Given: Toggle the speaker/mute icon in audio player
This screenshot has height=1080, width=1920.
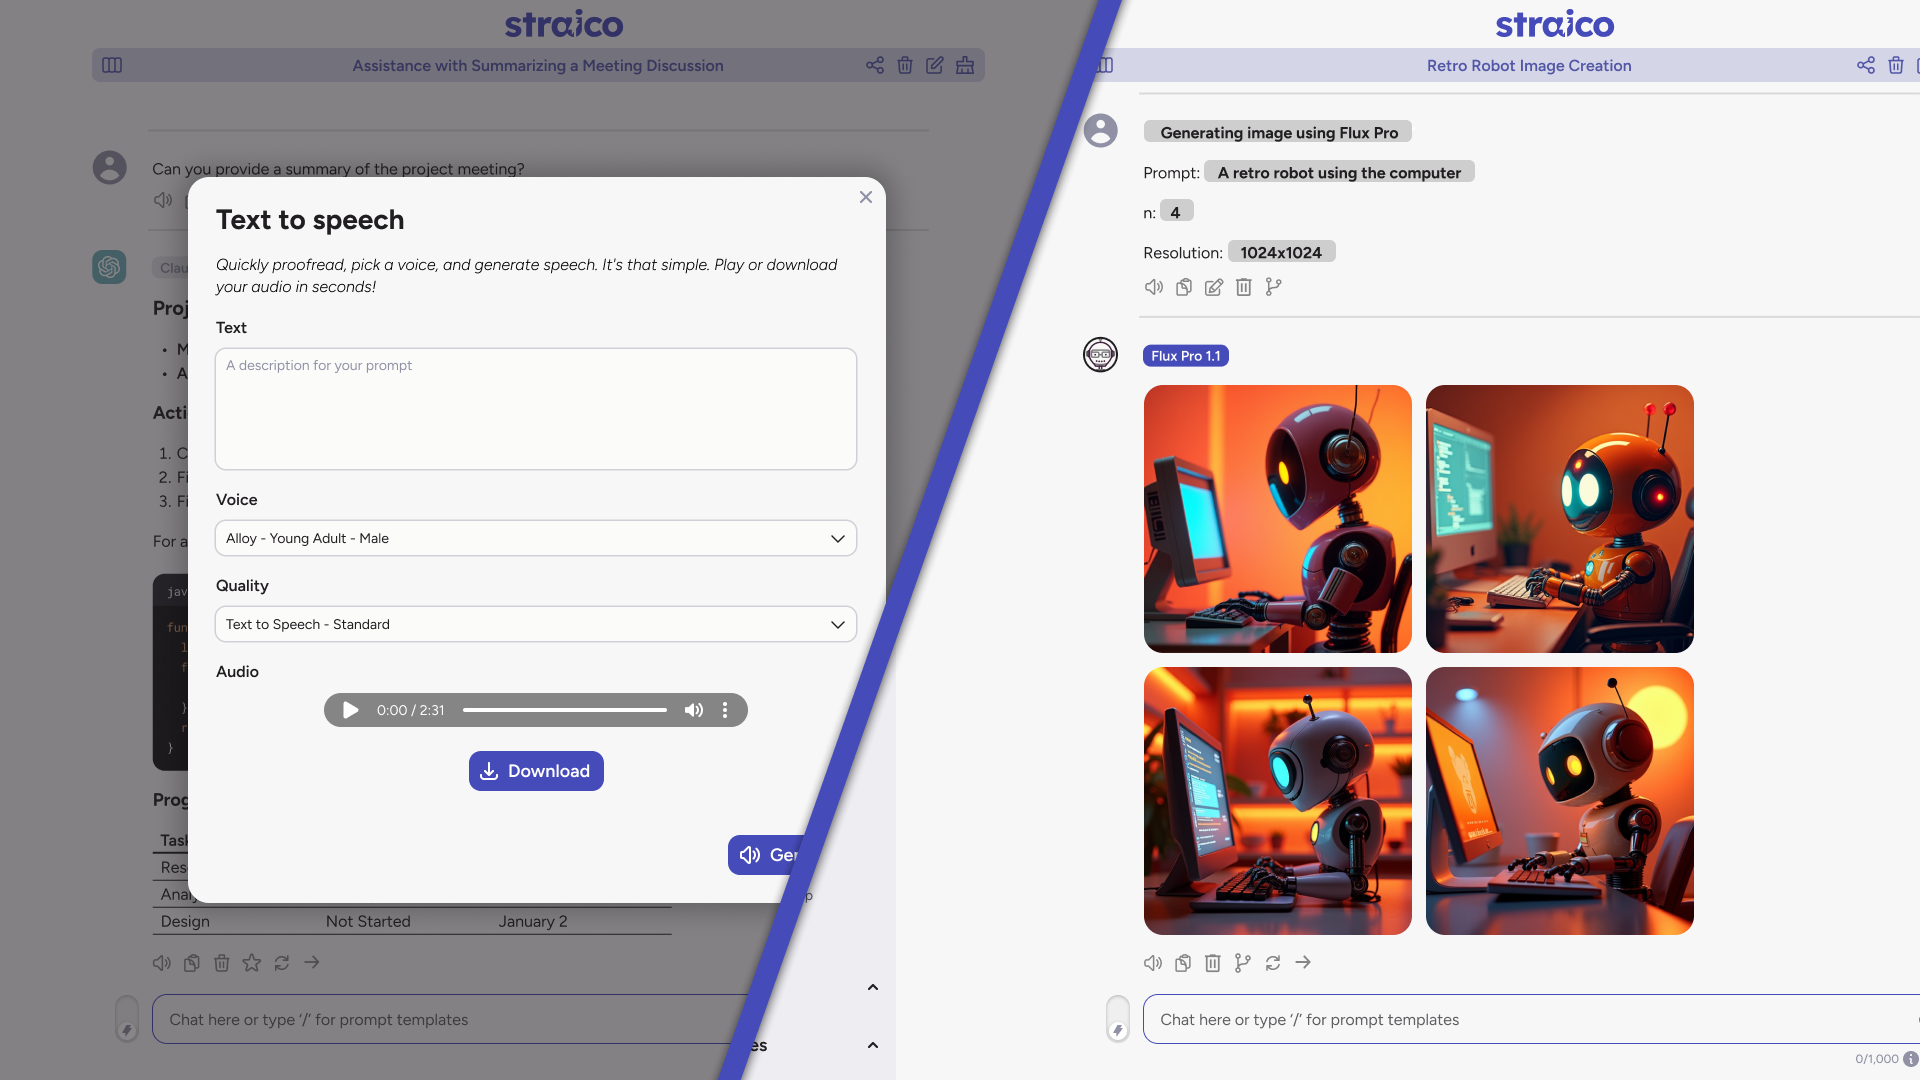Looking at the screenshot, I should tap(691, 709).
